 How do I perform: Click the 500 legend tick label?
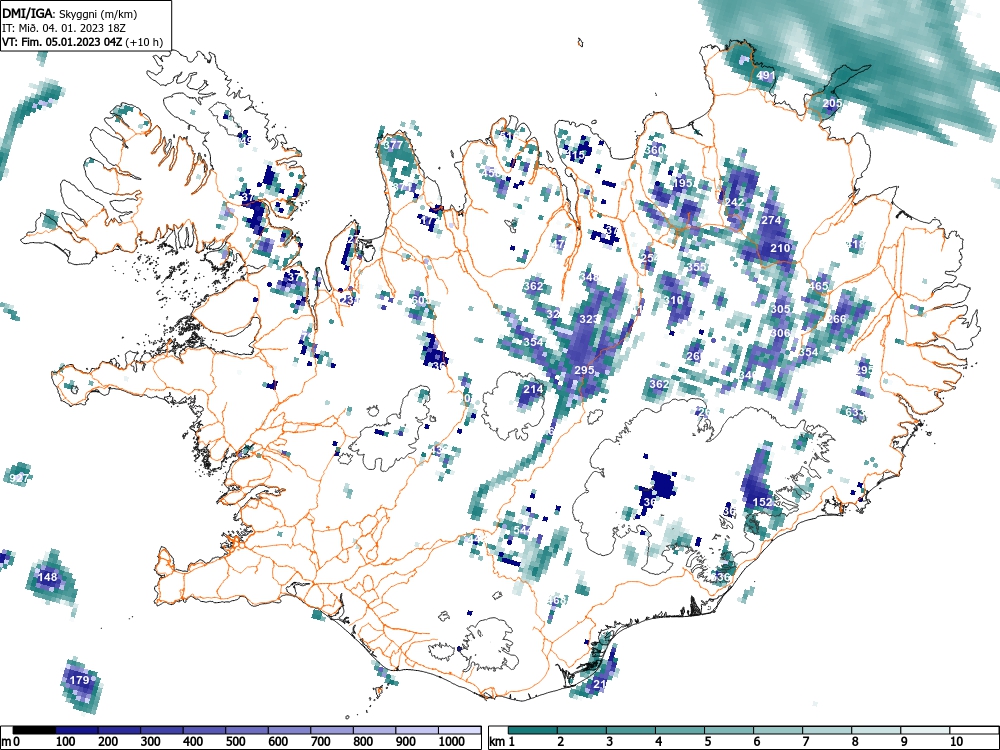(x=235, y=742)
